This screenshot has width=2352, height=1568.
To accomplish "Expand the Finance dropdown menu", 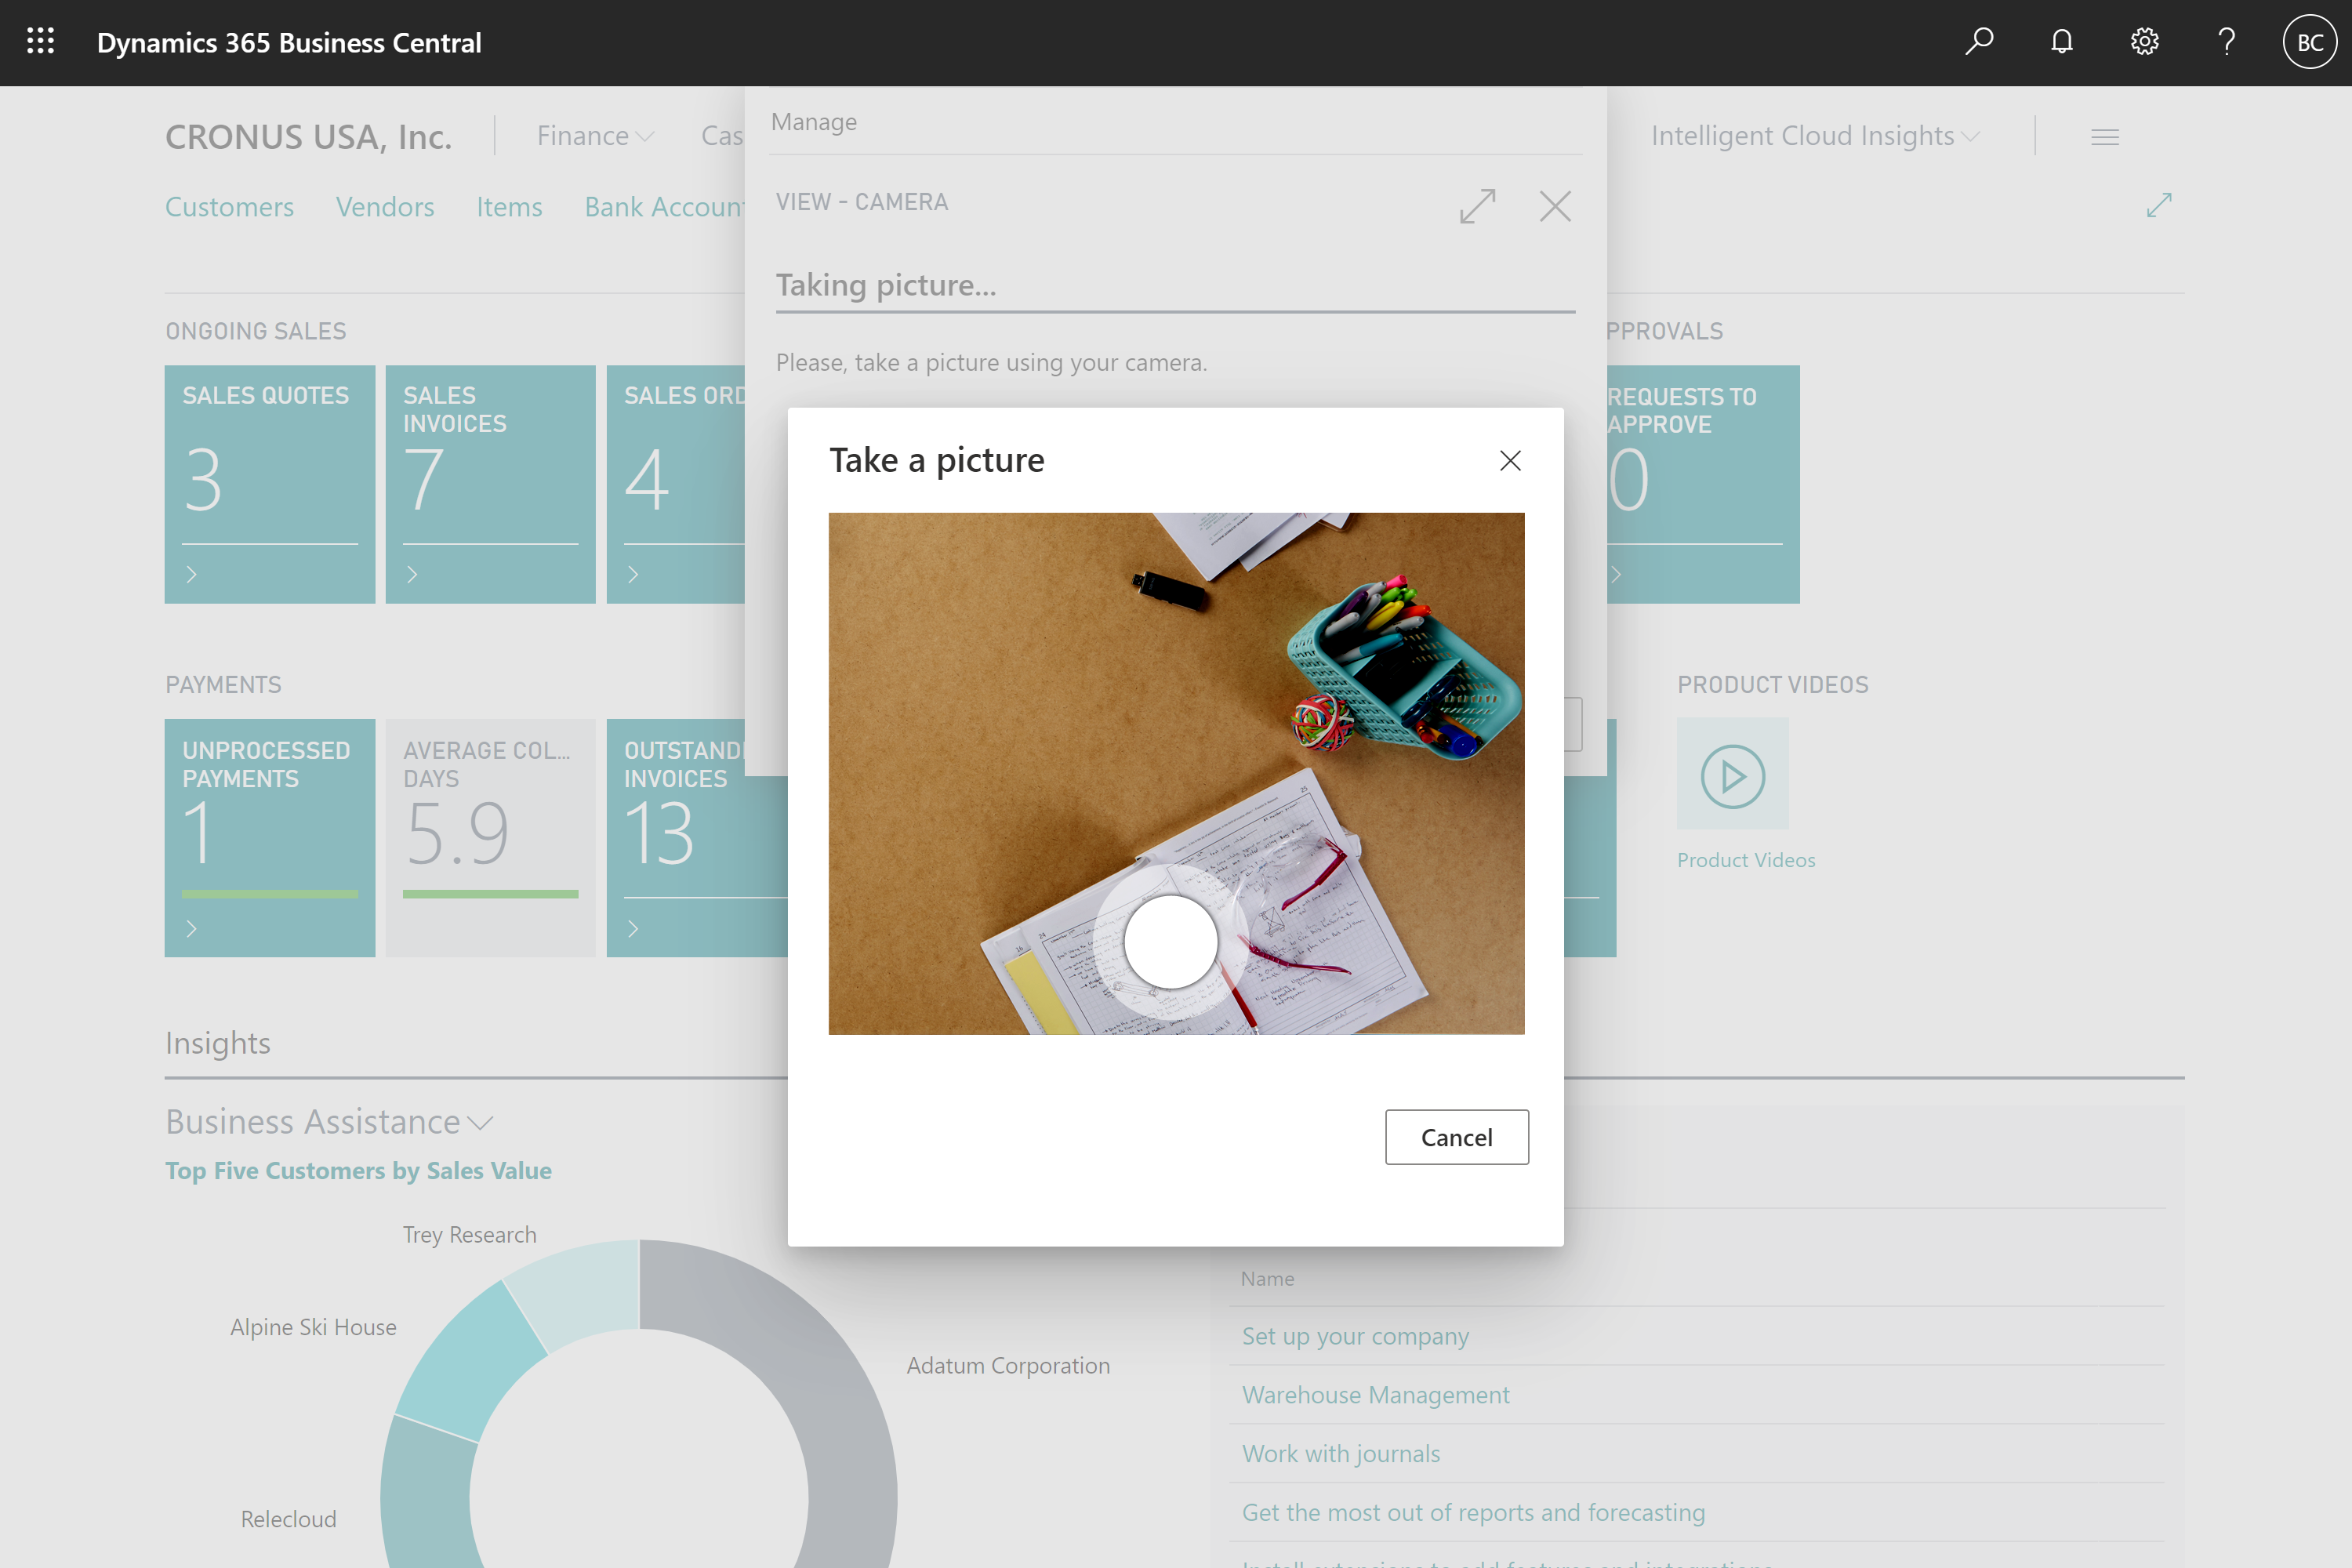I will 595,135.
